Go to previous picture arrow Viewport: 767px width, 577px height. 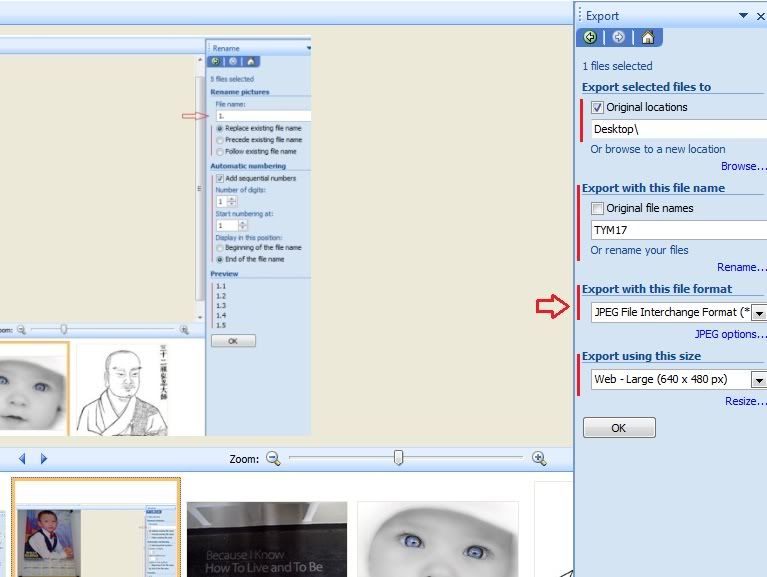[22, 458]
